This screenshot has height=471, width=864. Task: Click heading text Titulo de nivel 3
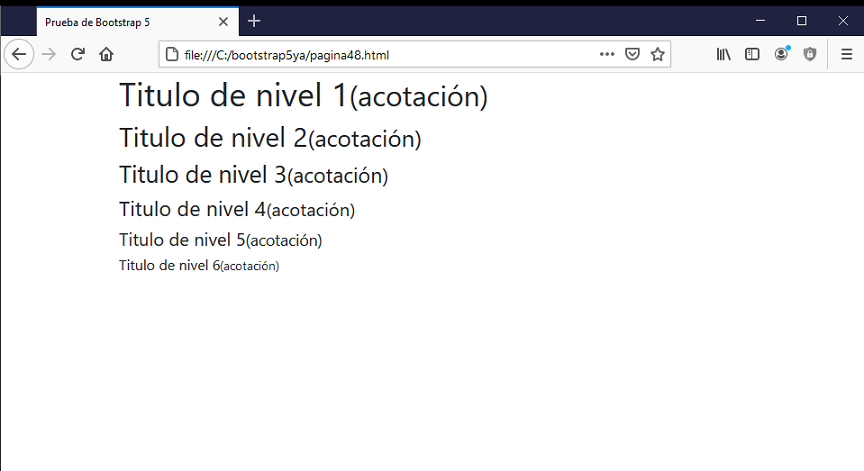click(203, 175)
